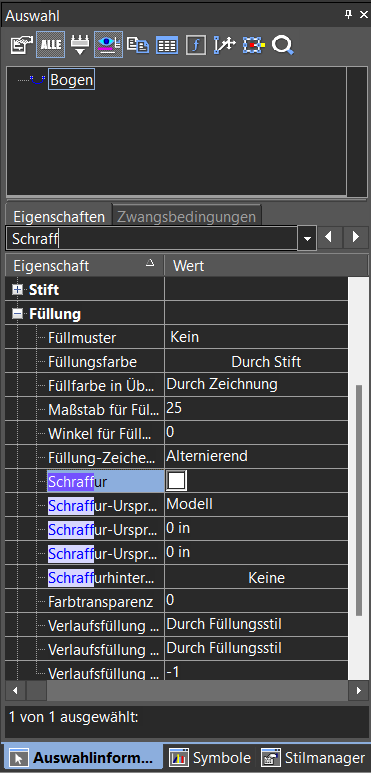The height and width of the screenshot is (773, 371).
Task: Switch to the Zwangsbedingungen tab
Action: (x=186, y=216)
